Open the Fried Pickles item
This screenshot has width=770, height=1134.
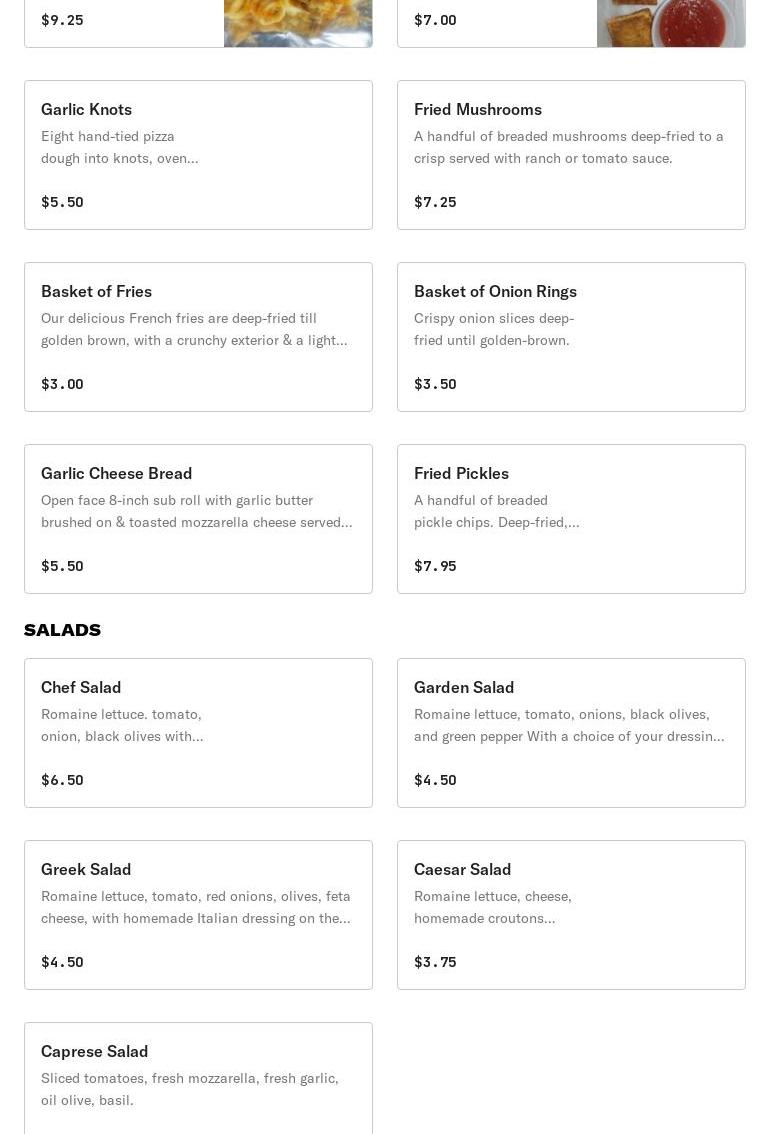(571, 519)
